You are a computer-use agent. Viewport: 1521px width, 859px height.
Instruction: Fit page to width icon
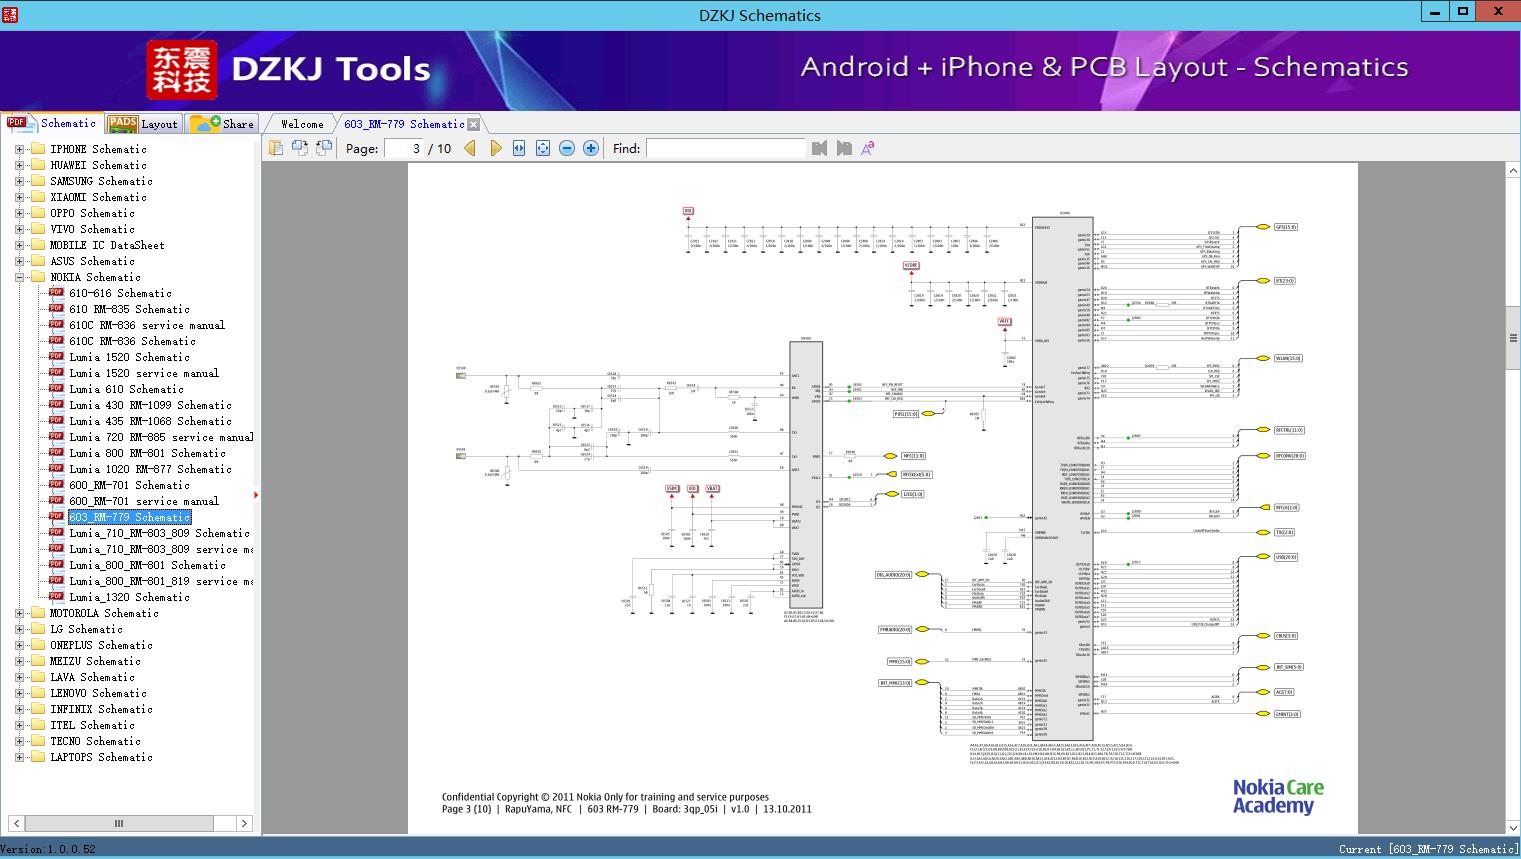pos(519,148)
